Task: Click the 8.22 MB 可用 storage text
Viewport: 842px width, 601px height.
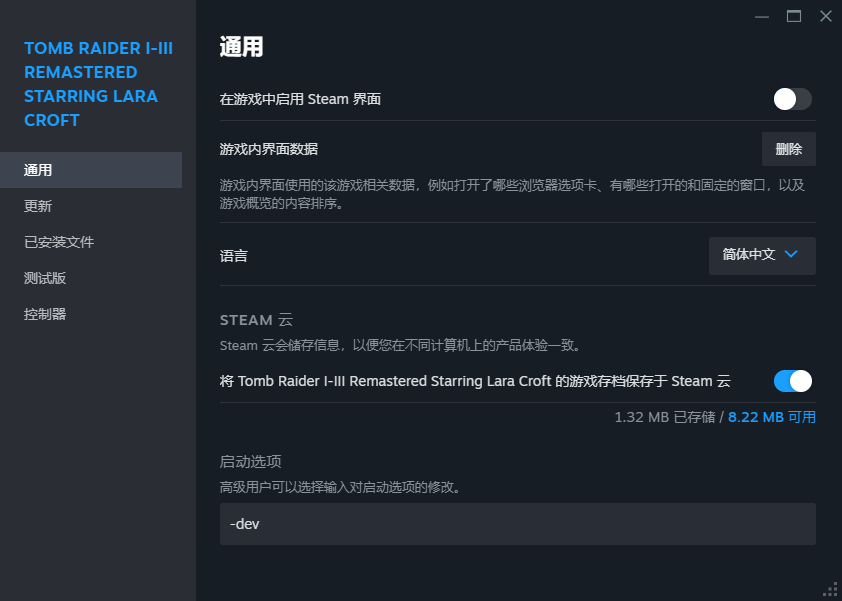Action: [771, 417]
